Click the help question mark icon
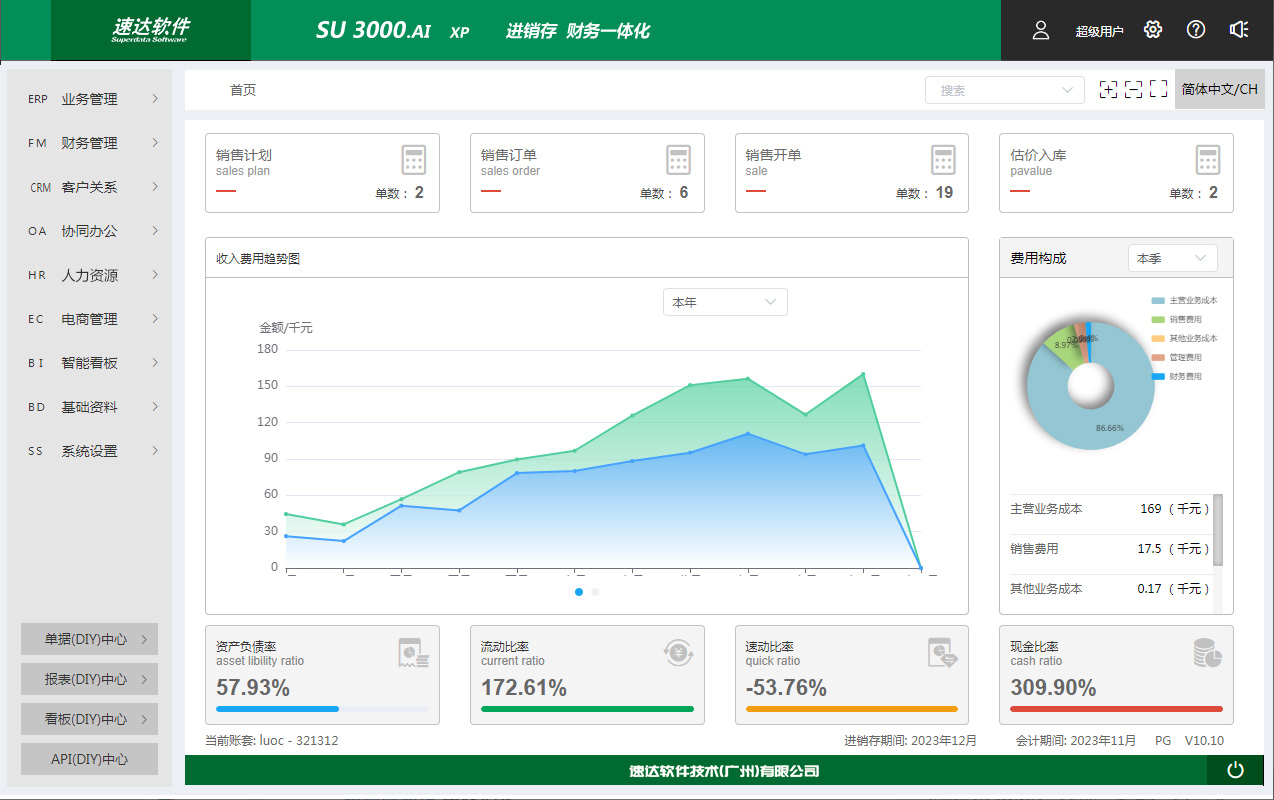Screen dimensions: 1274x800 click(x=1196, y=30)
